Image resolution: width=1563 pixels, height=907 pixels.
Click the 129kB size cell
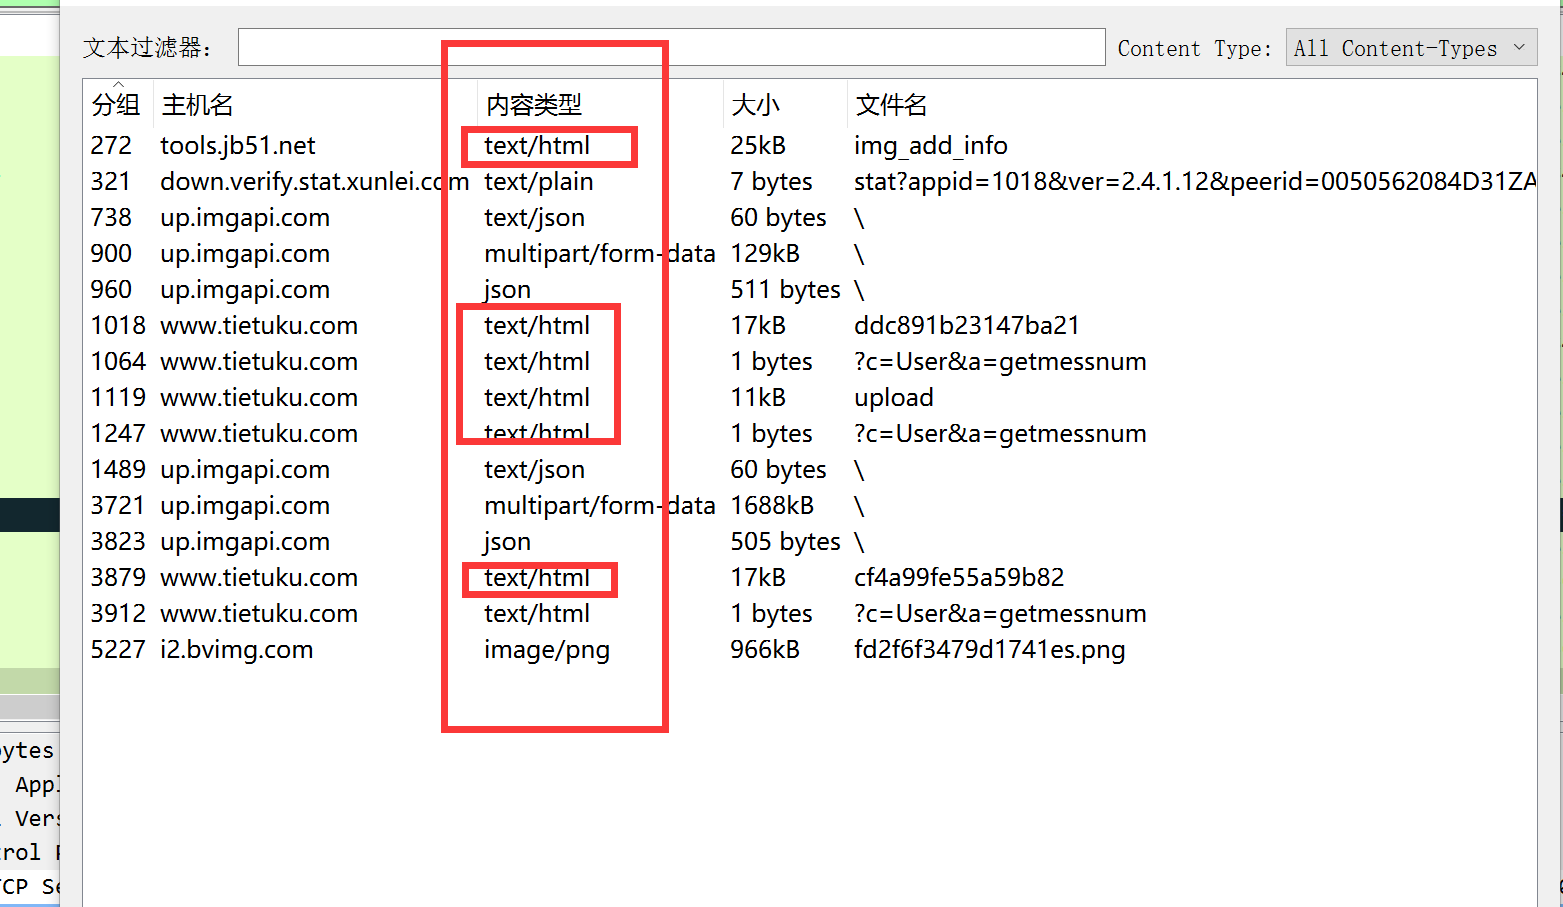click(765, 254)
